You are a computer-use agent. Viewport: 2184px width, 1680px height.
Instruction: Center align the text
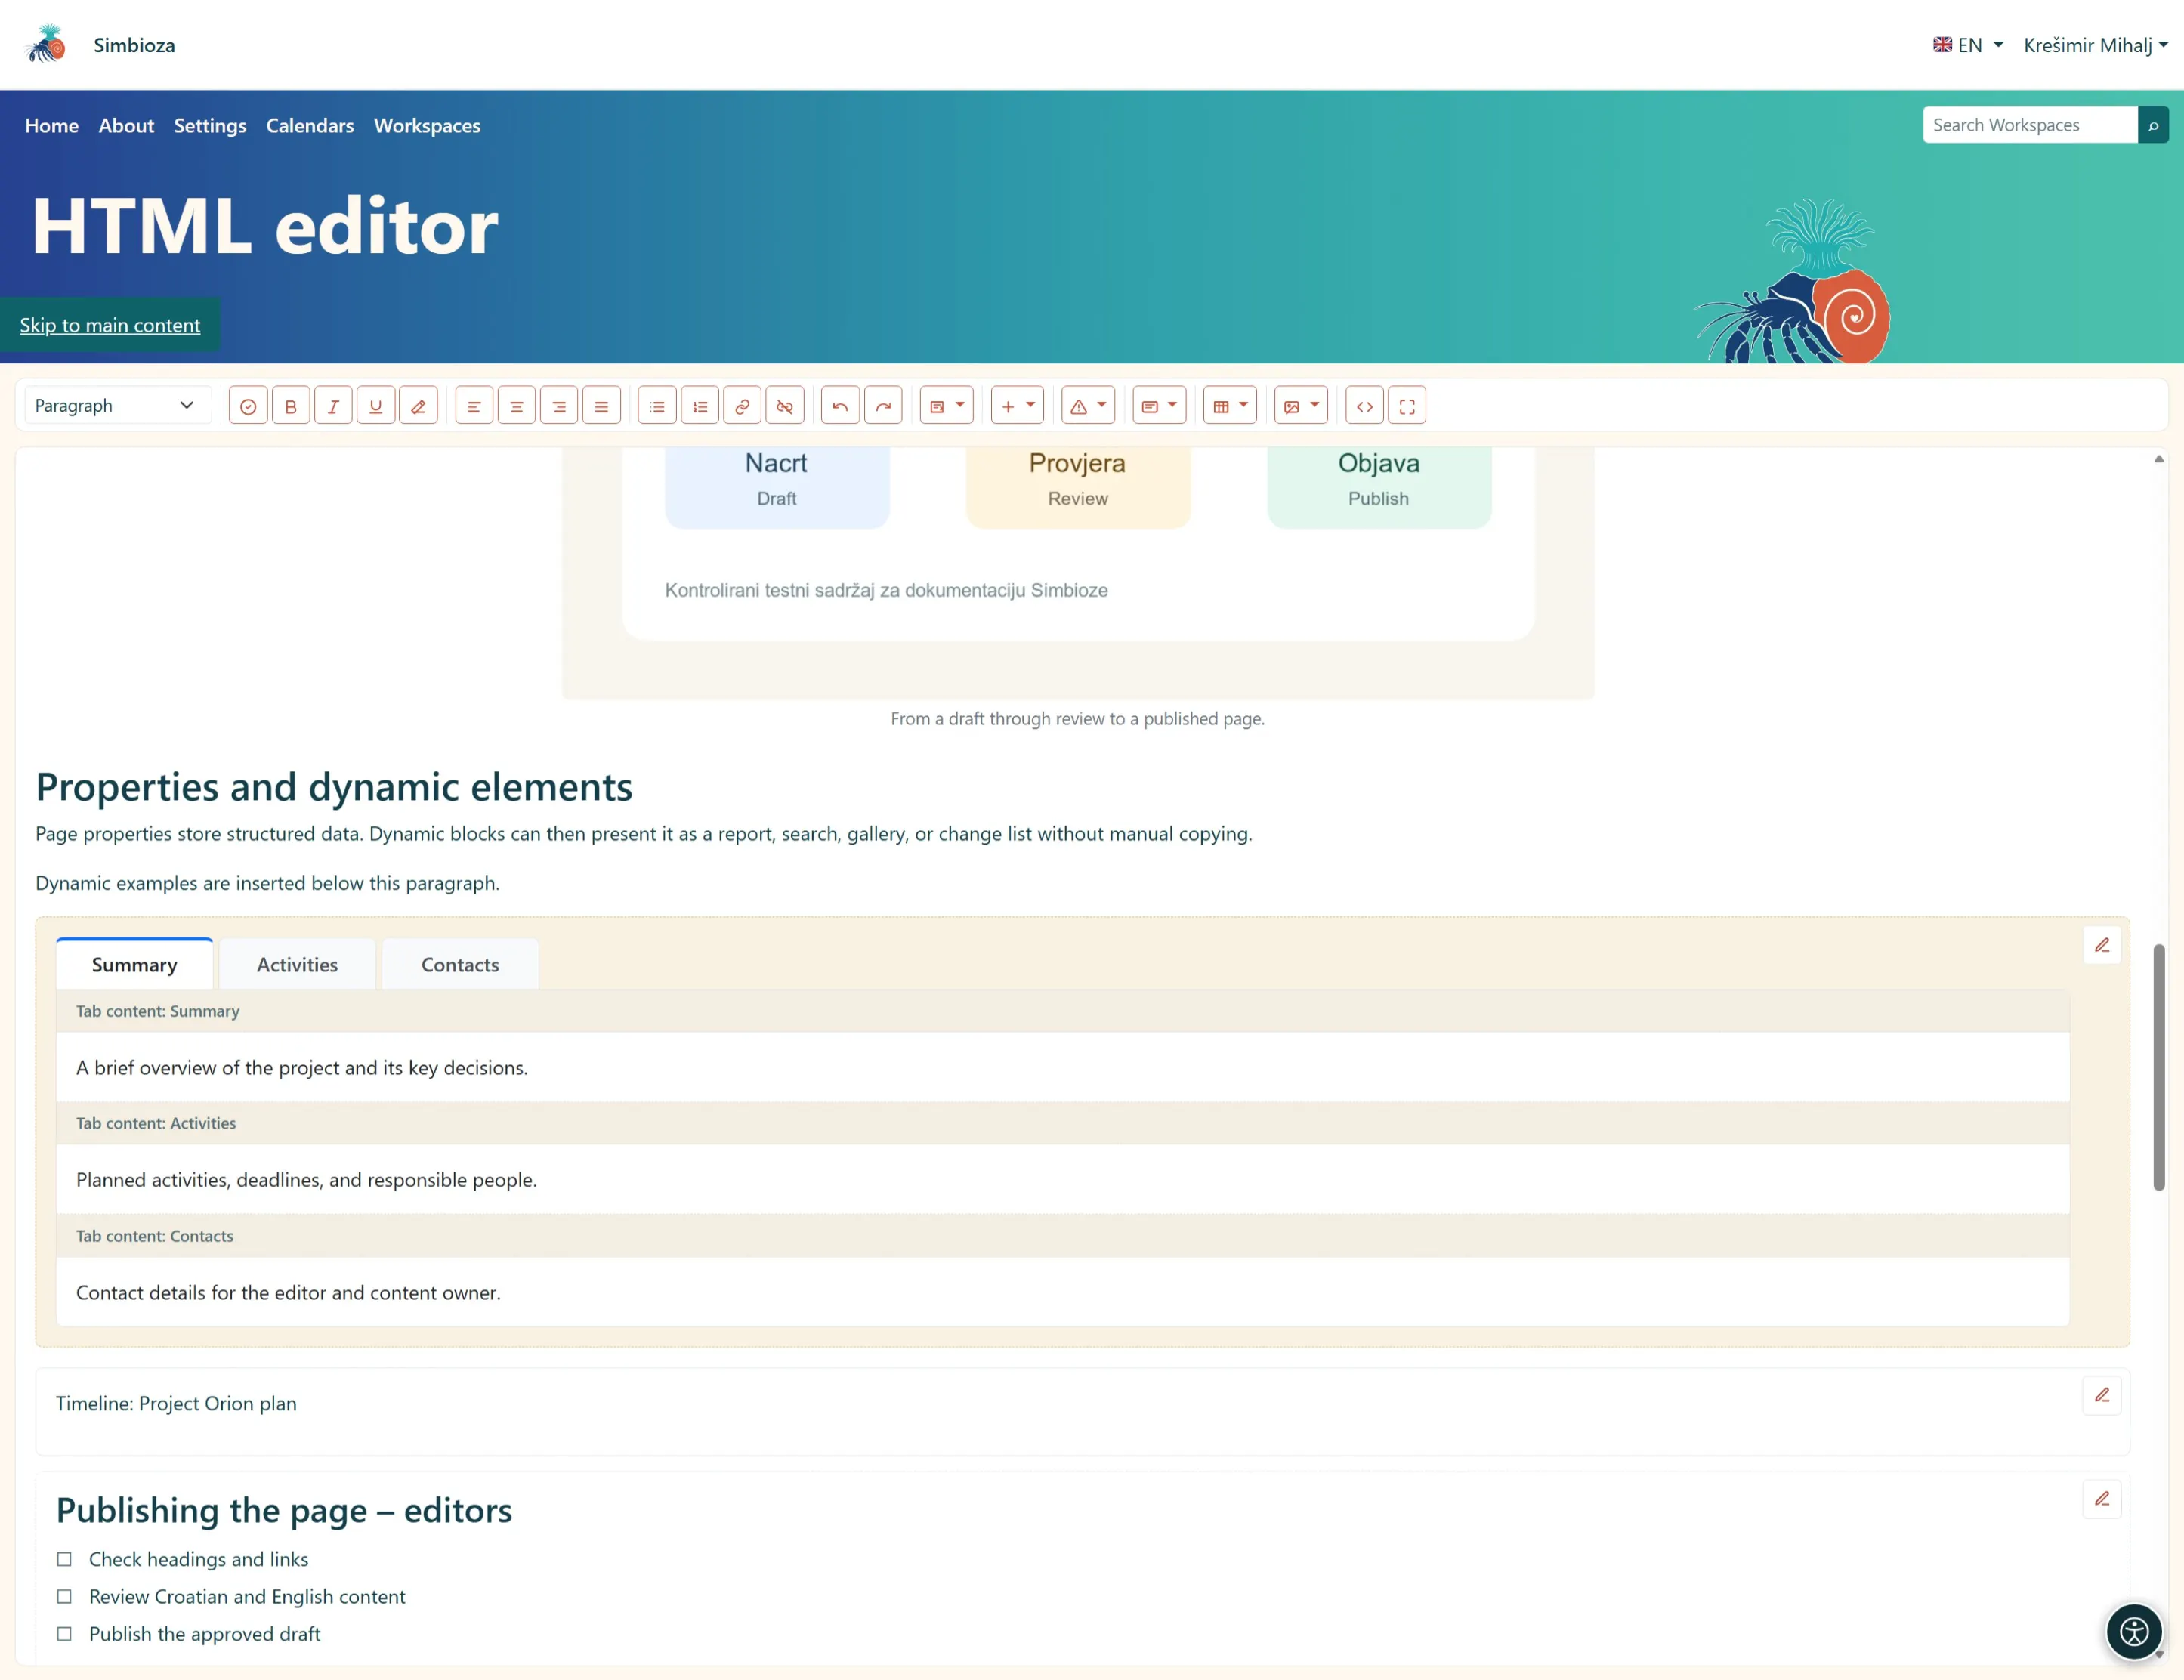pos(517,406)
